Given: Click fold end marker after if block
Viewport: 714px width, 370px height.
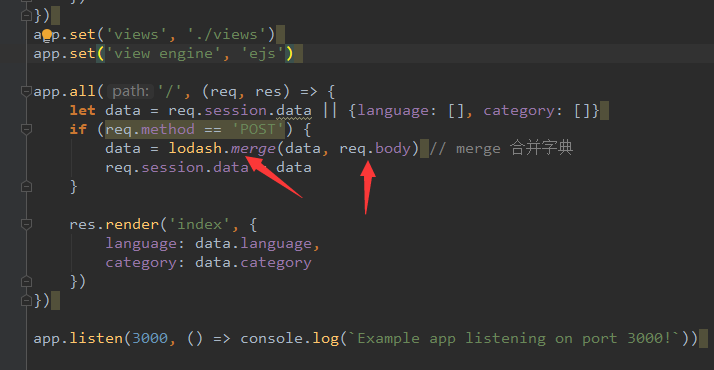Looking at the screenshot, I should coord(26,187).
